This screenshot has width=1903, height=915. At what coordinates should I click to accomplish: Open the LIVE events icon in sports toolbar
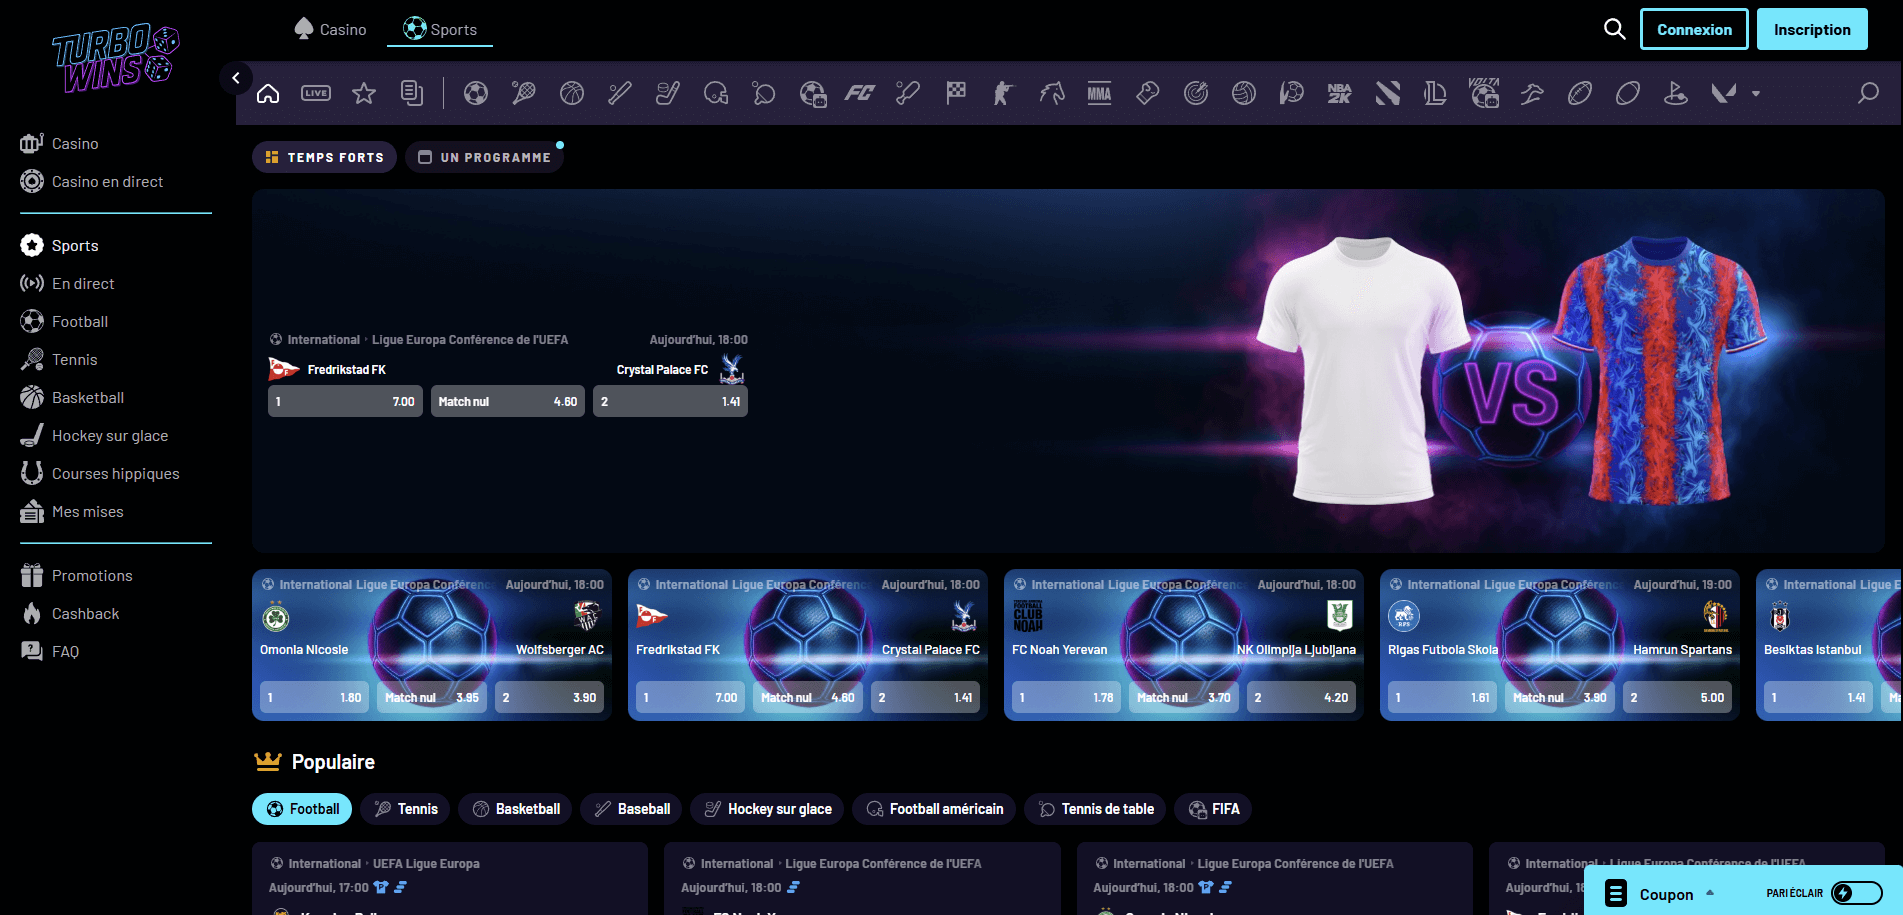click(316, 92)
